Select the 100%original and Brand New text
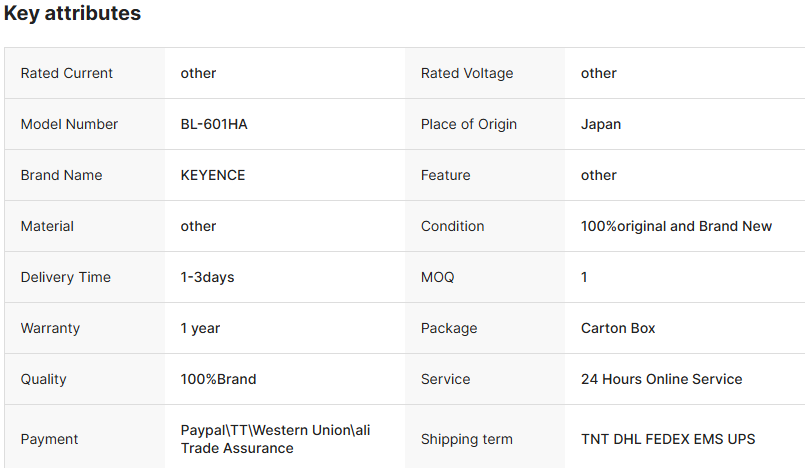 click(676, 226)
